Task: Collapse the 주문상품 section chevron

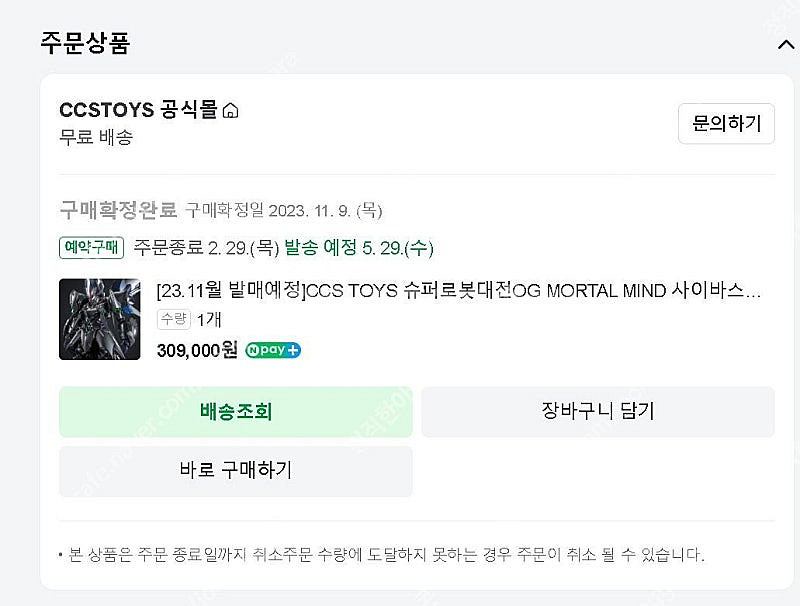Action: (784, 43)
